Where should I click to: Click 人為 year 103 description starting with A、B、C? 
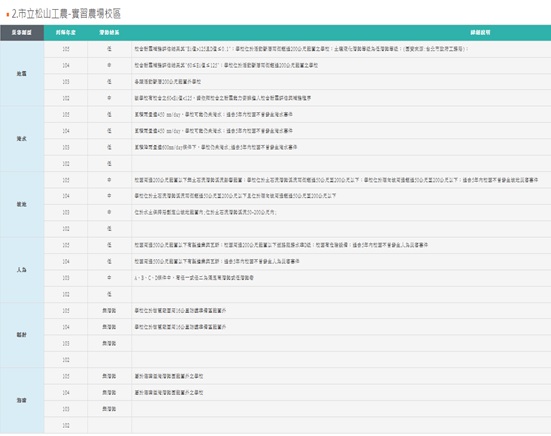pyautogui.click(x=194, y=278)
